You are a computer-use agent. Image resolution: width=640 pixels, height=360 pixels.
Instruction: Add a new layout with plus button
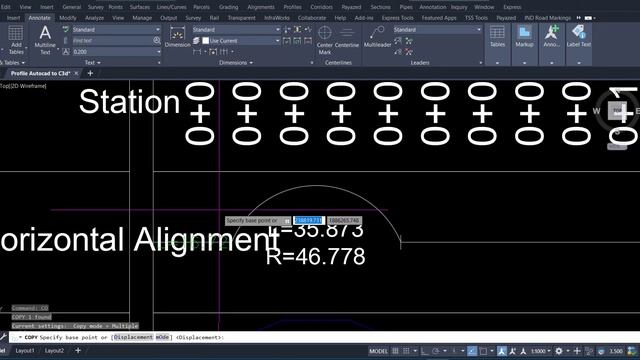coord(78,351)
